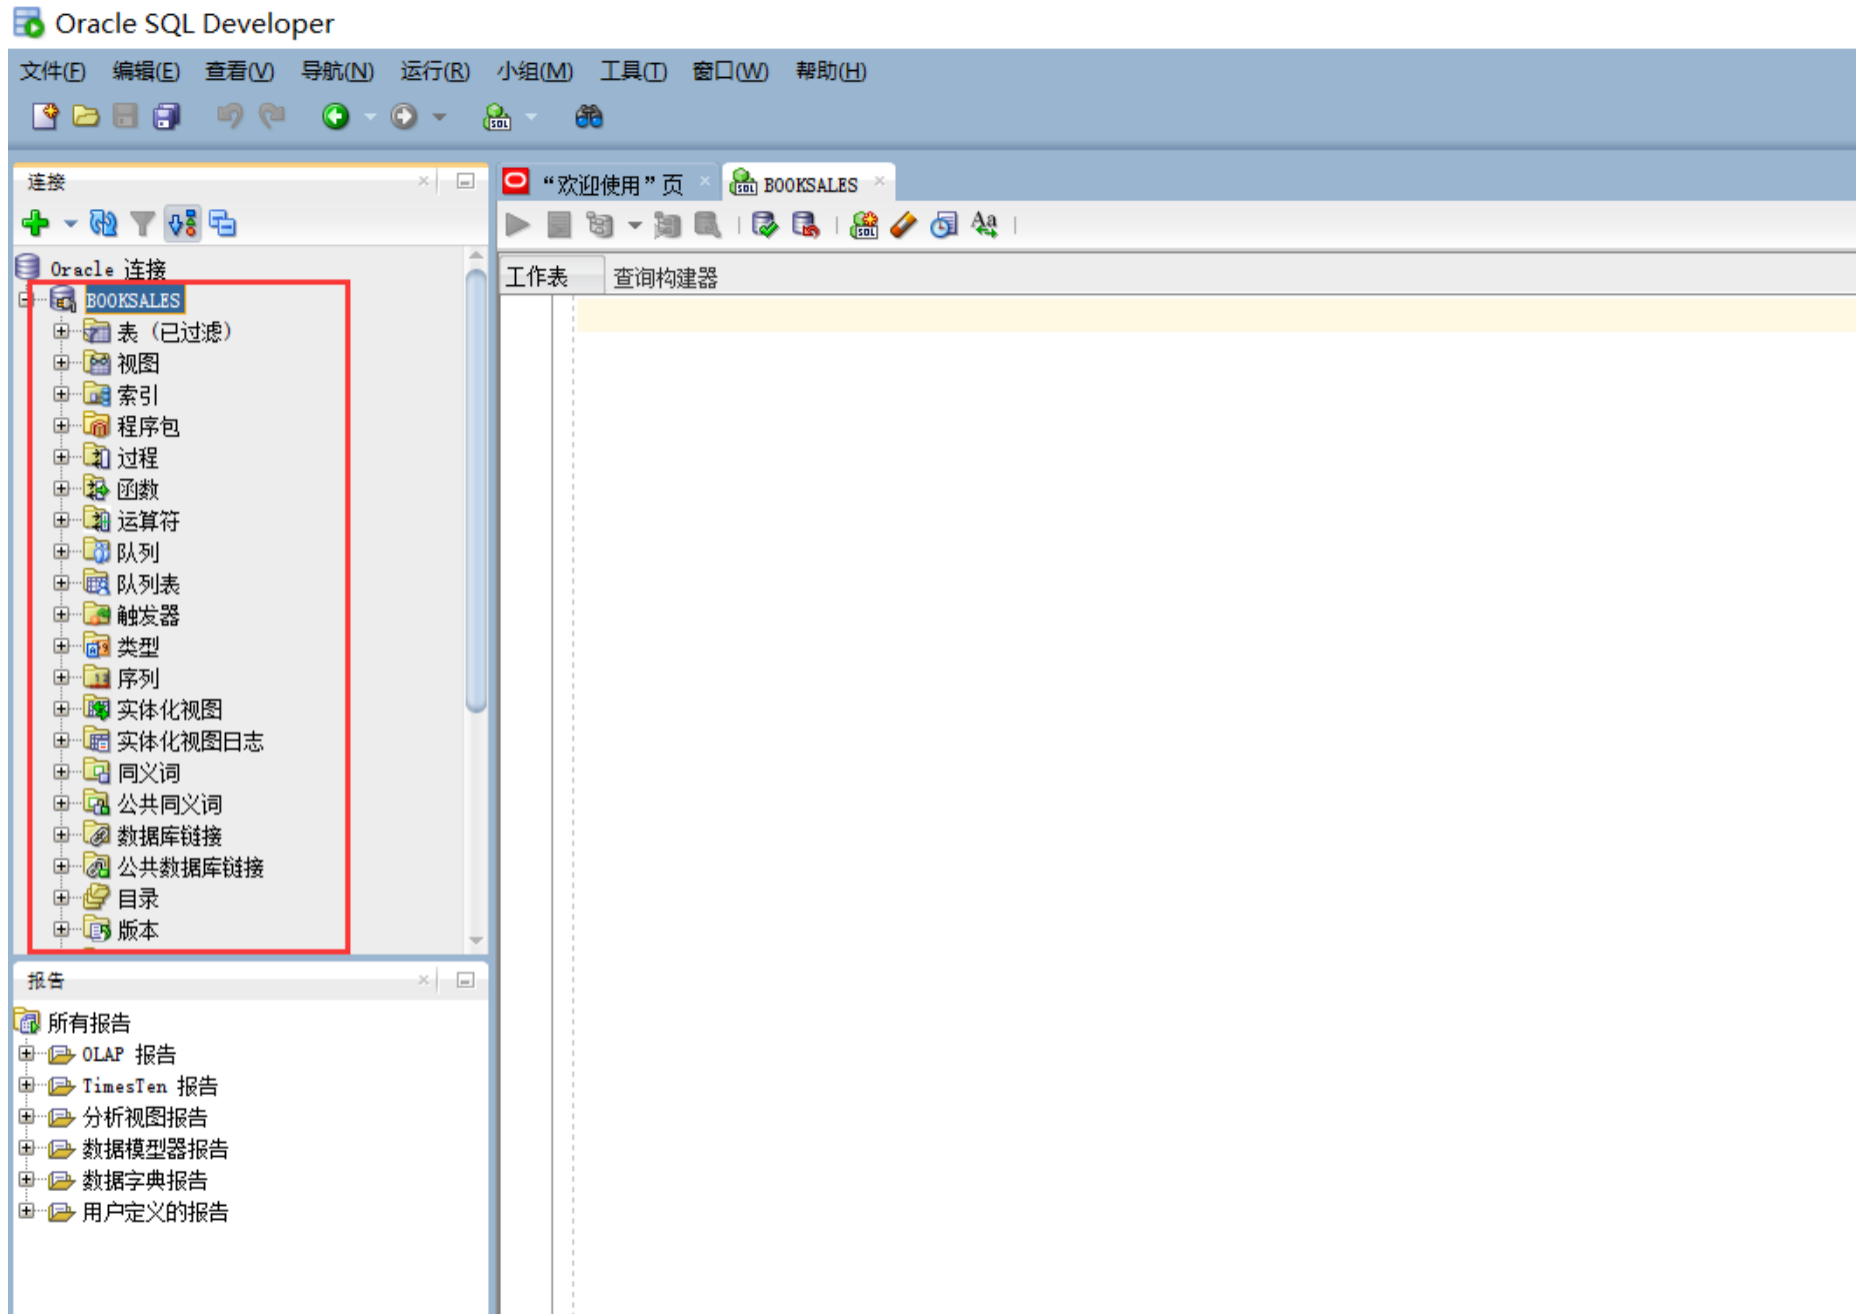Click the Collapse All icon in connections panel
1856x1314 pixels.
pyautogui.click(x=222, y=223)
